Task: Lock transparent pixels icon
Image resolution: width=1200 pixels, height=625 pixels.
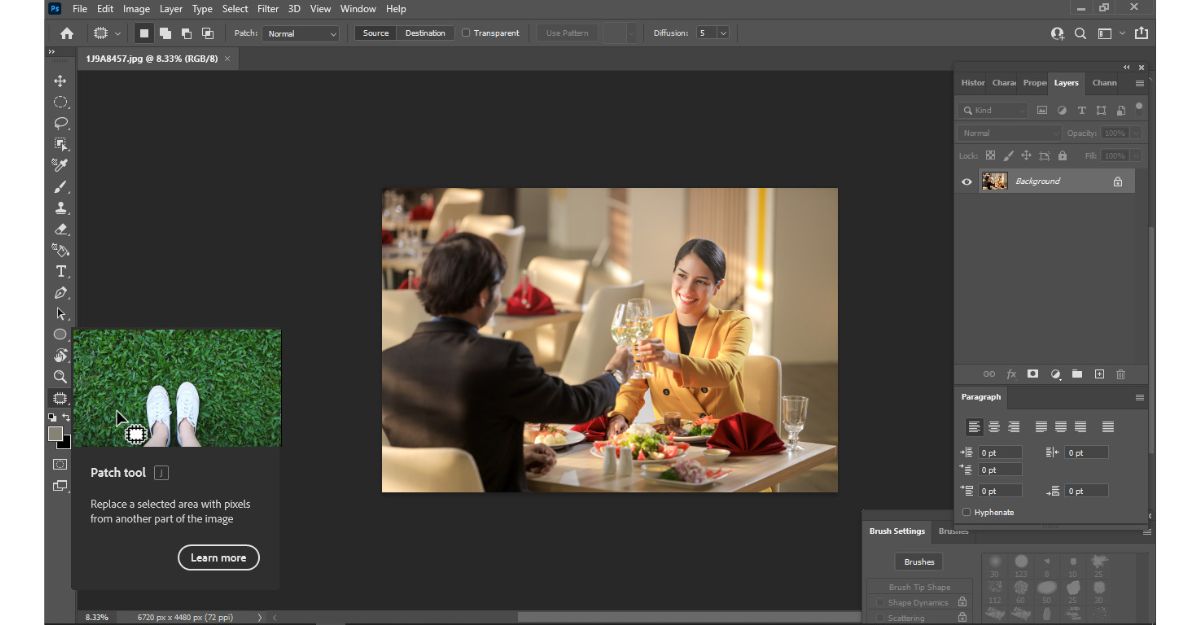Action: tap(990, 156)
